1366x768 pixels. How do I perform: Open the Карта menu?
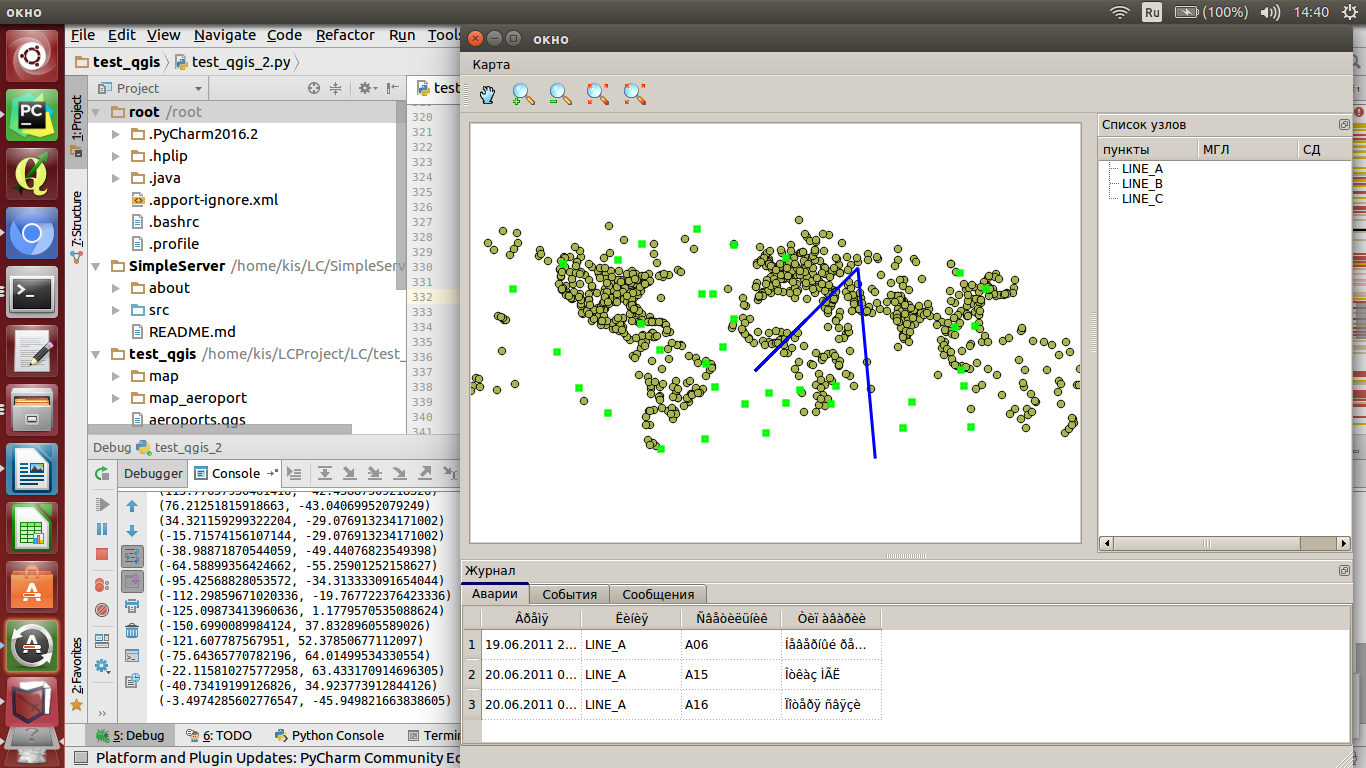click(491, 64)
